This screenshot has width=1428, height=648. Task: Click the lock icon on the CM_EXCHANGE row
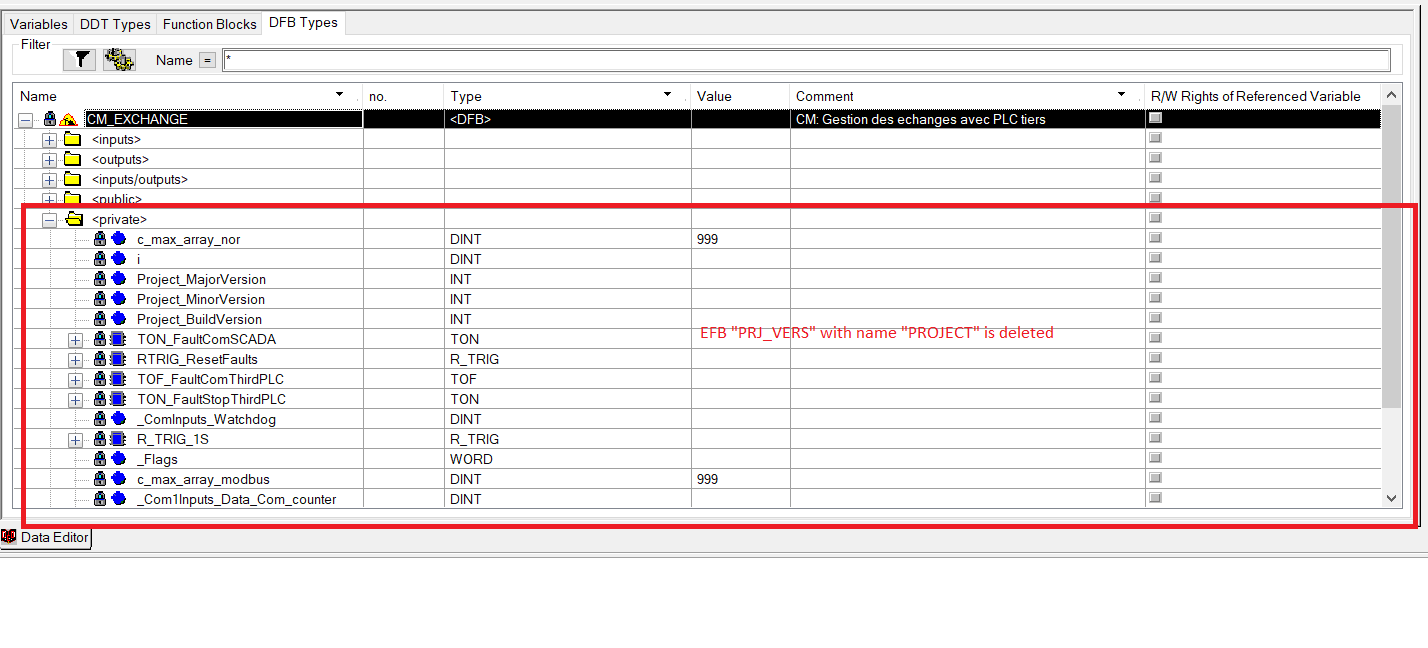click(x=50, y=119)
